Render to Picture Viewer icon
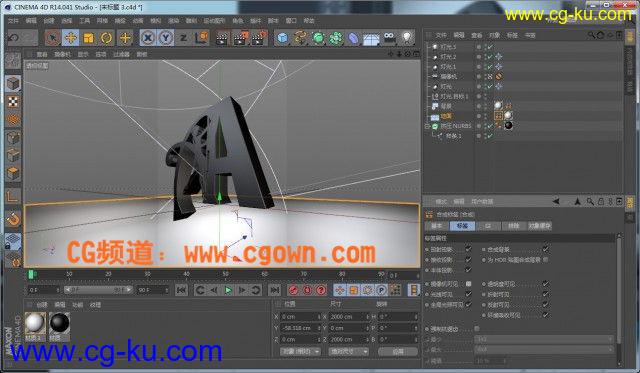 click(x=240, y=38)
